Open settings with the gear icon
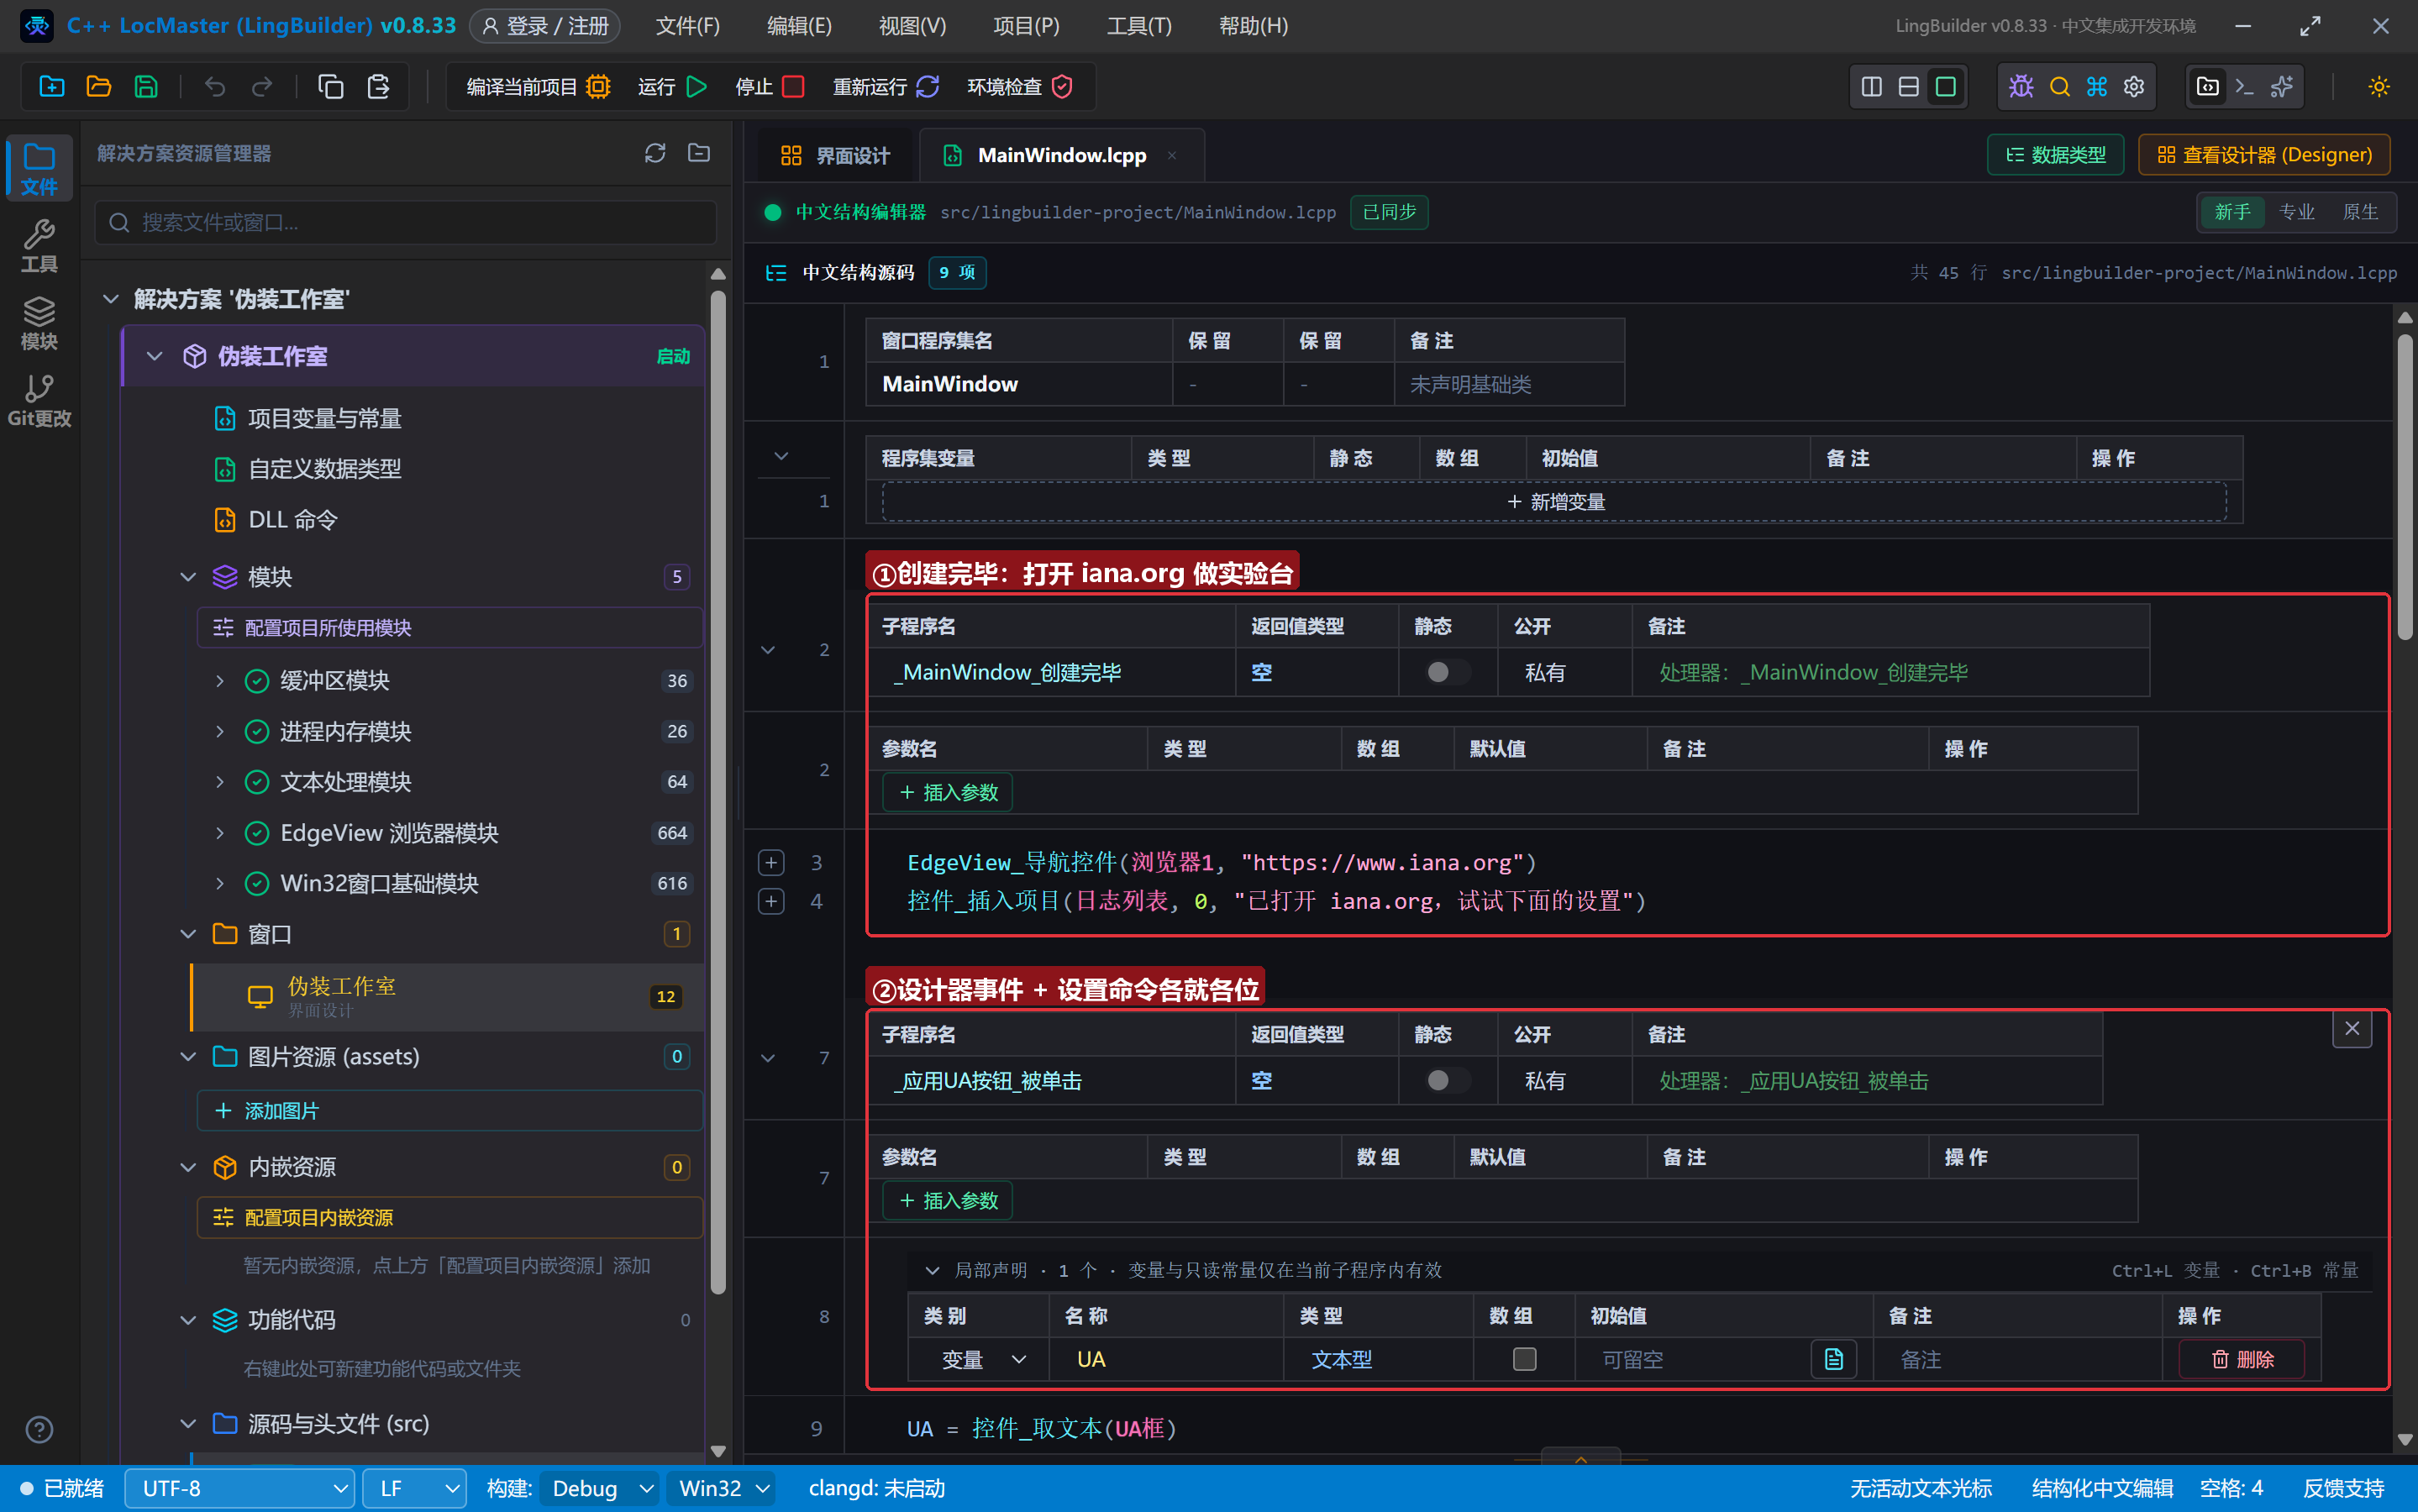This screenshot has width=2418, height=1512. [x=2133, y=86]
